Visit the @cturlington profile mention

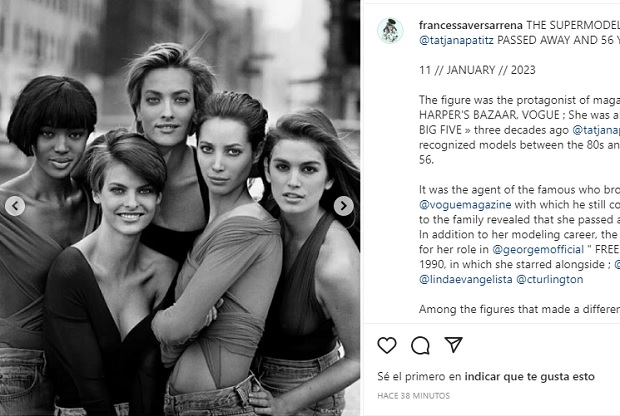(x=550, y=280)
